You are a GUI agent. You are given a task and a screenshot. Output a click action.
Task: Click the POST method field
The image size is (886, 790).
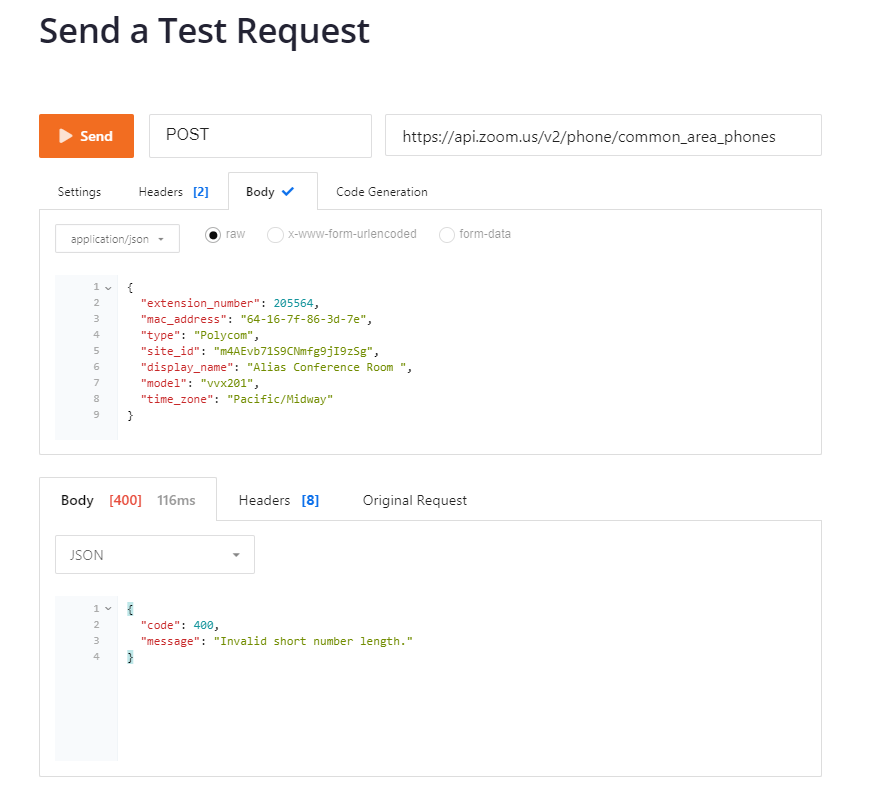260,136
